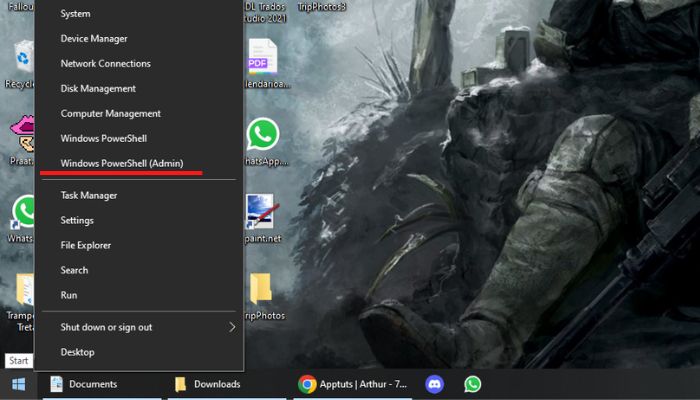Image resolution: width=700 pixels, height=400 pixels.
Task: Click the Windows Start button
Action: coord(18,384)
